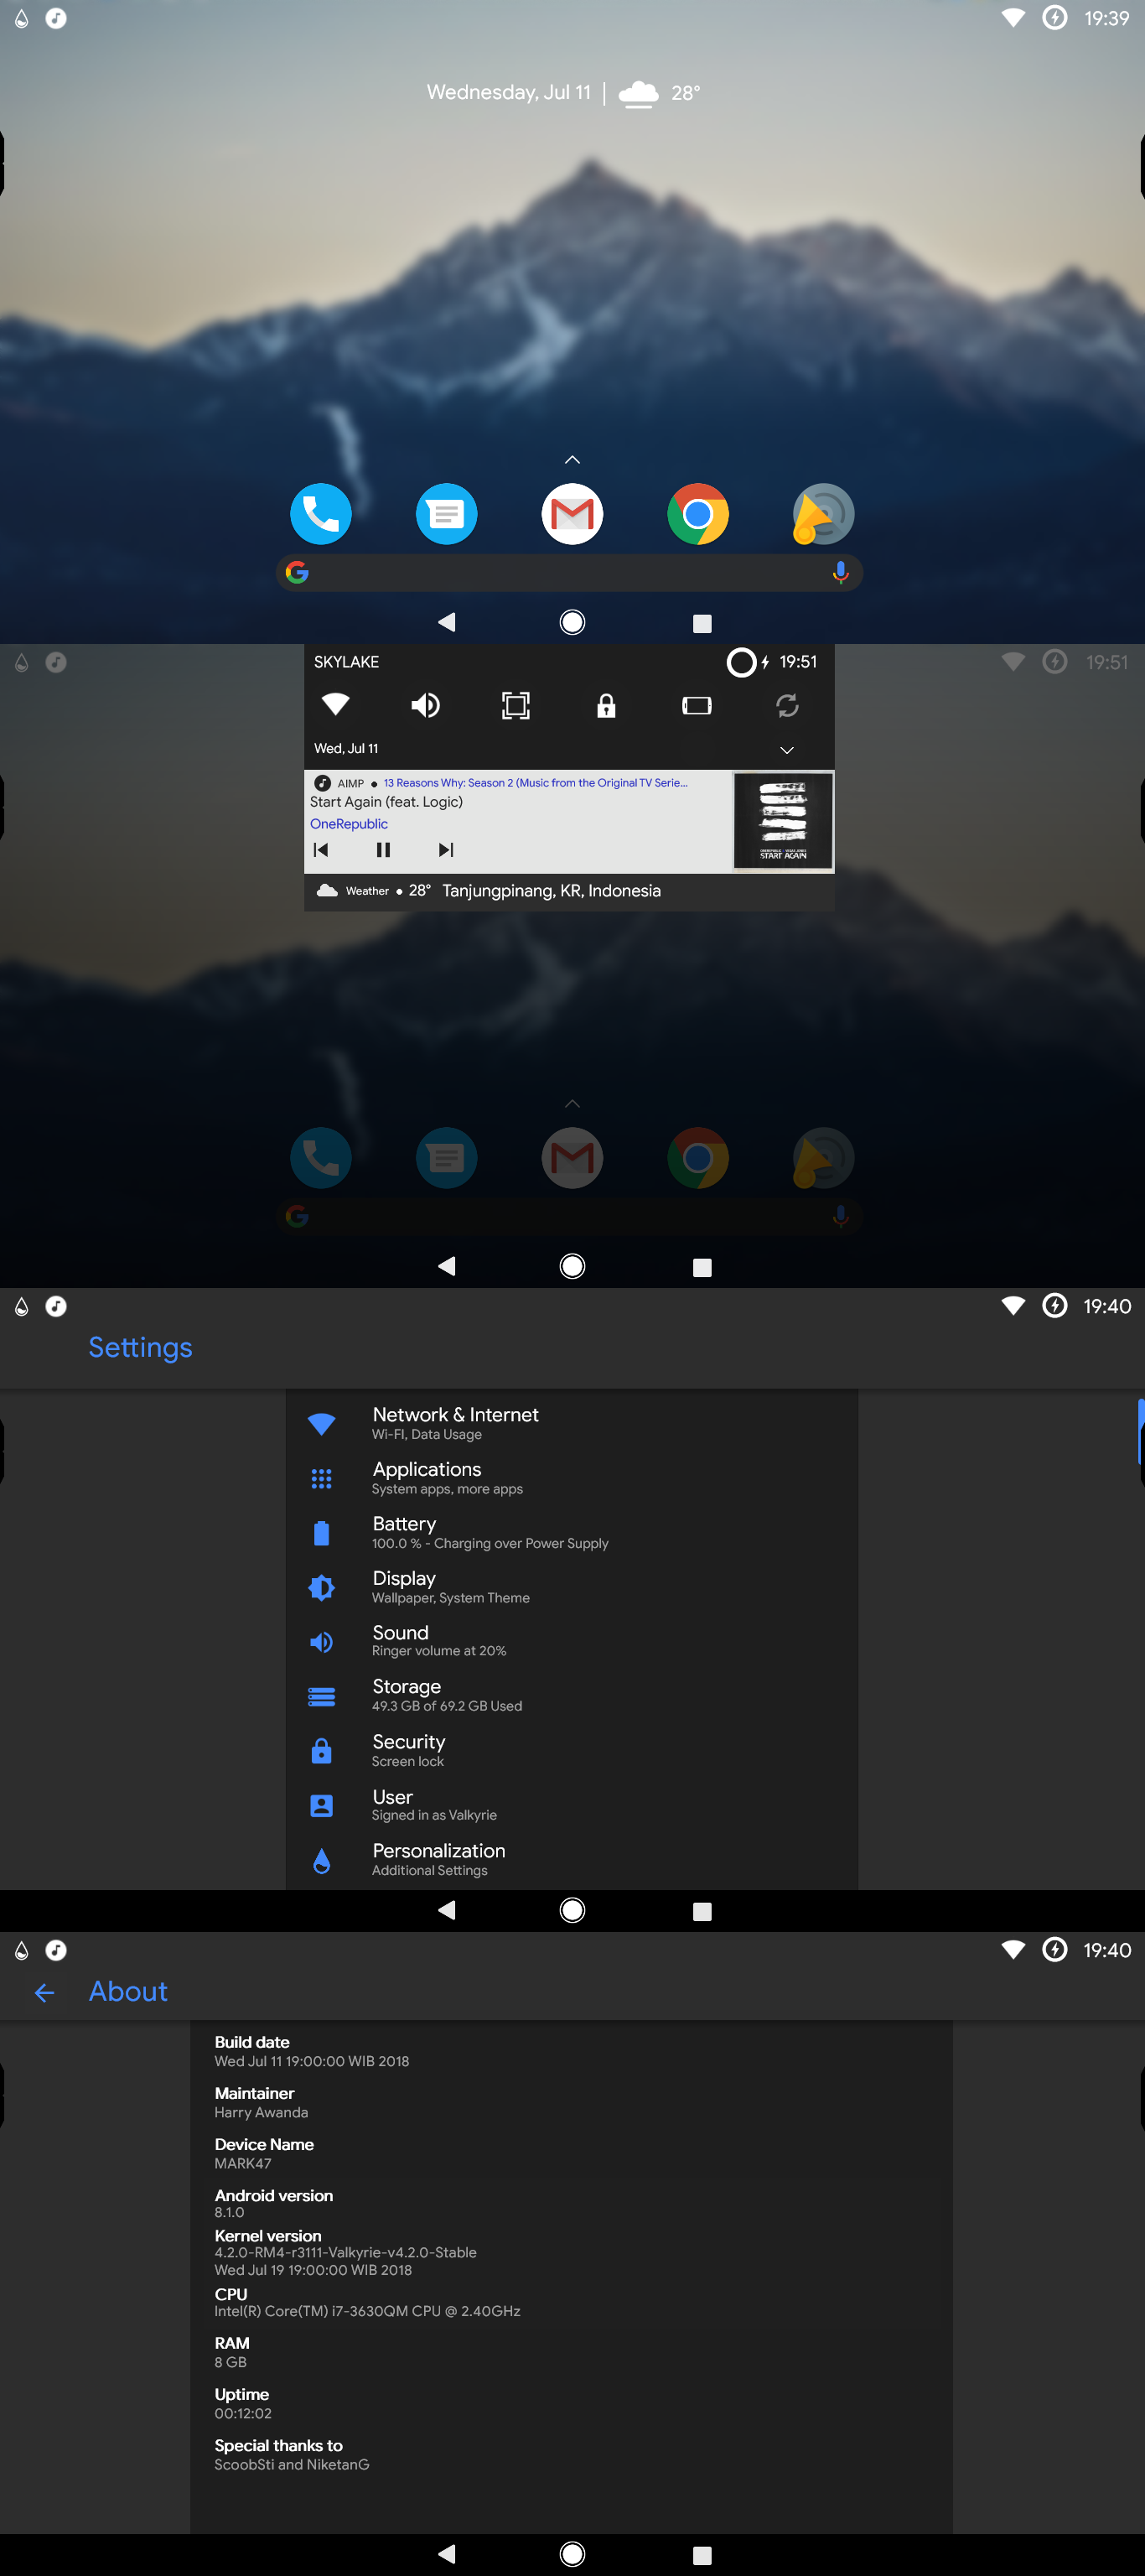Click the Wi-Fi icon beside Network & Internet
This screenshot has width=1145, height=2576.
click(x=321, y=1424)
